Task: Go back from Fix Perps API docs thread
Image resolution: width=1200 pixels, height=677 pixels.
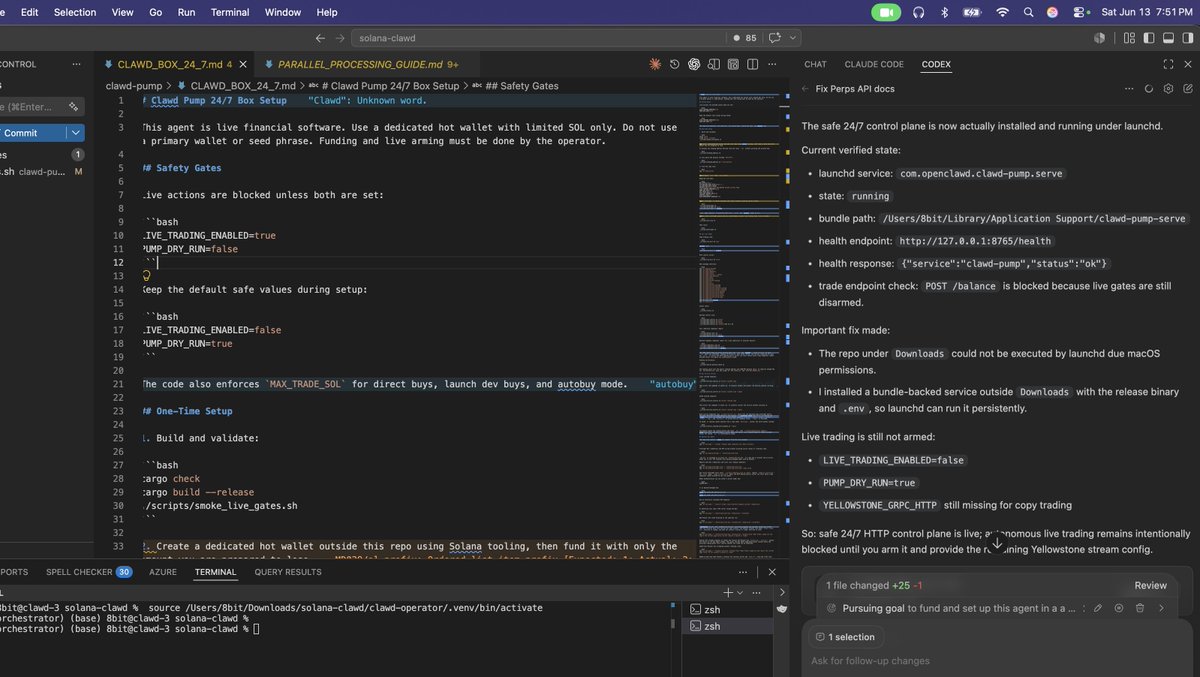Action: tap(807, 88)
